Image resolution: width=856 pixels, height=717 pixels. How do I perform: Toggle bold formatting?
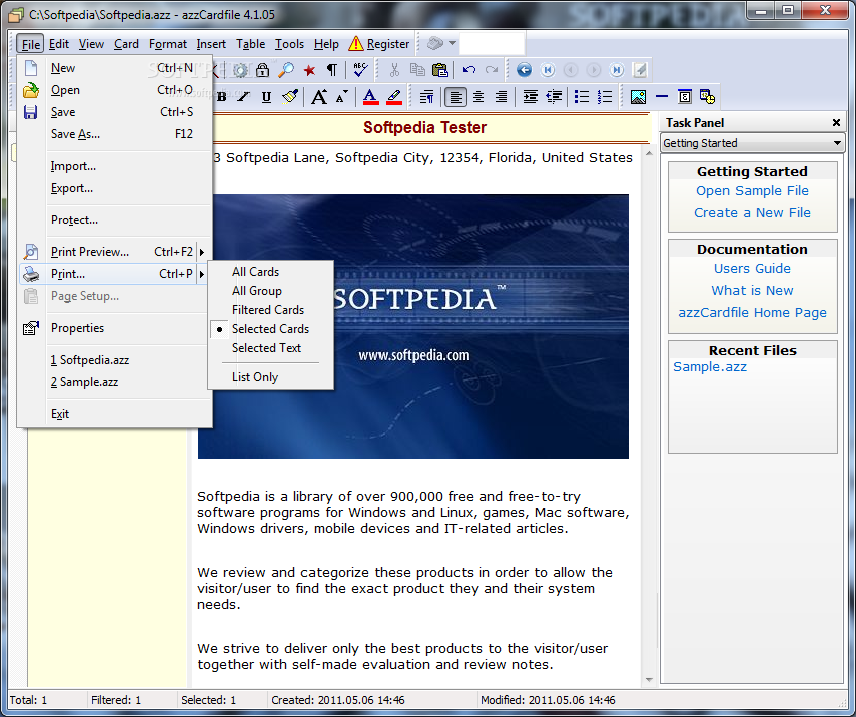coord(222,97)
